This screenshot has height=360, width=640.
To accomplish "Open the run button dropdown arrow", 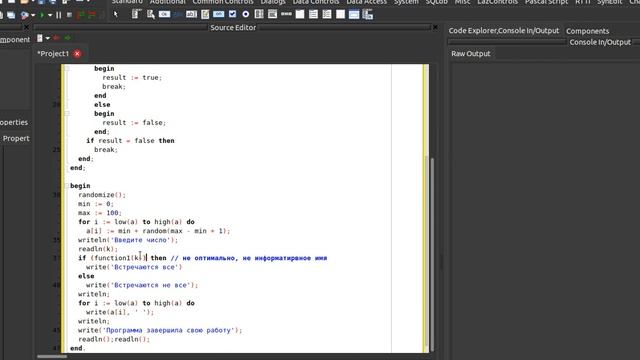I will click(50, 16).
